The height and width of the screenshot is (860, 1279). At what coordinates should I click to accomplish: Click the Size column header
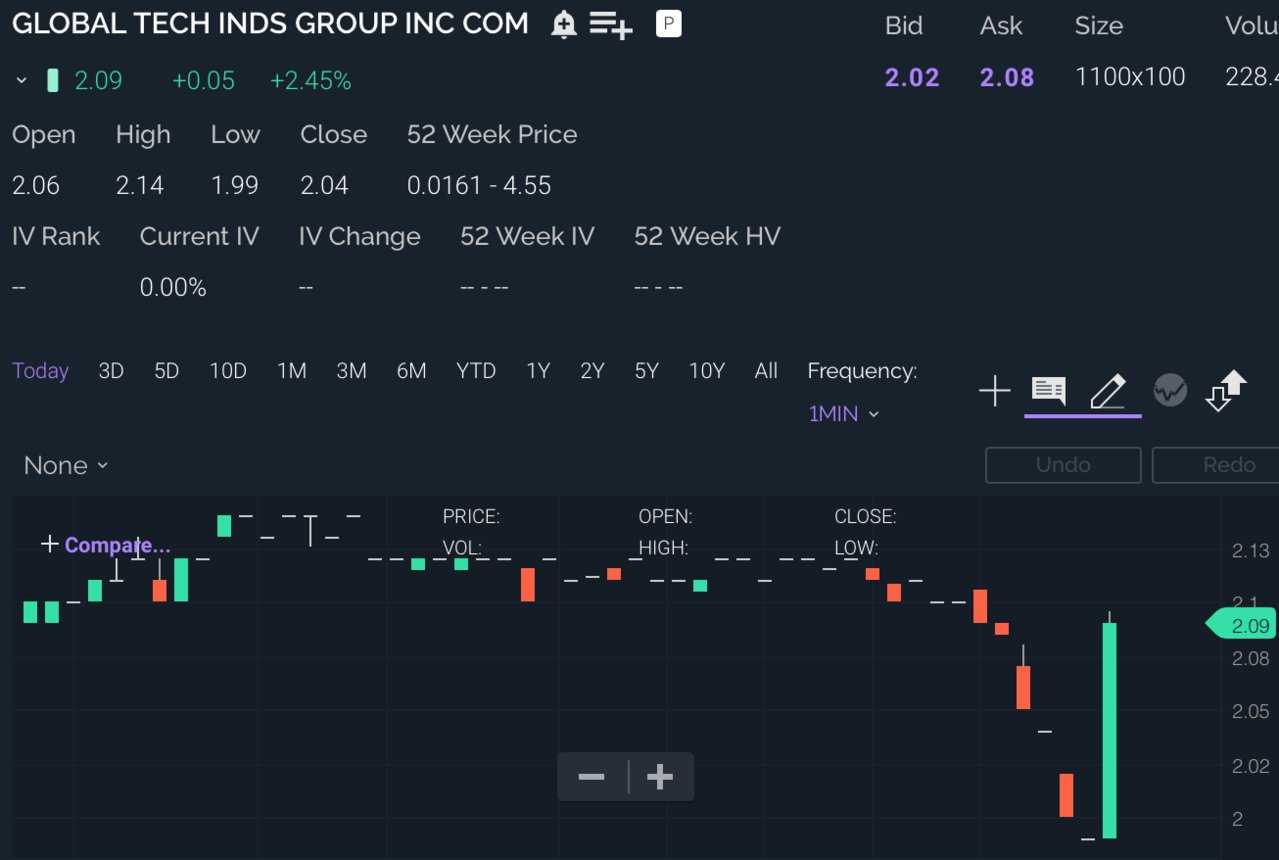tap(1099, 26)
